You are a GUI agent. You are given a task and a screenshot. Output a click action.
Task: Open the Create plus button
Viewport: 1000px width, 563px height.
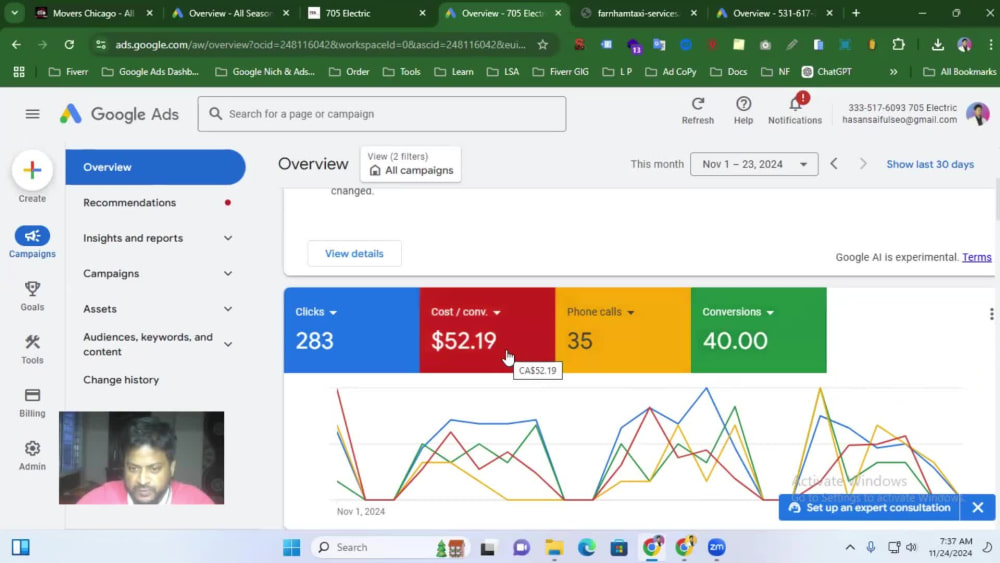(32, 170)
